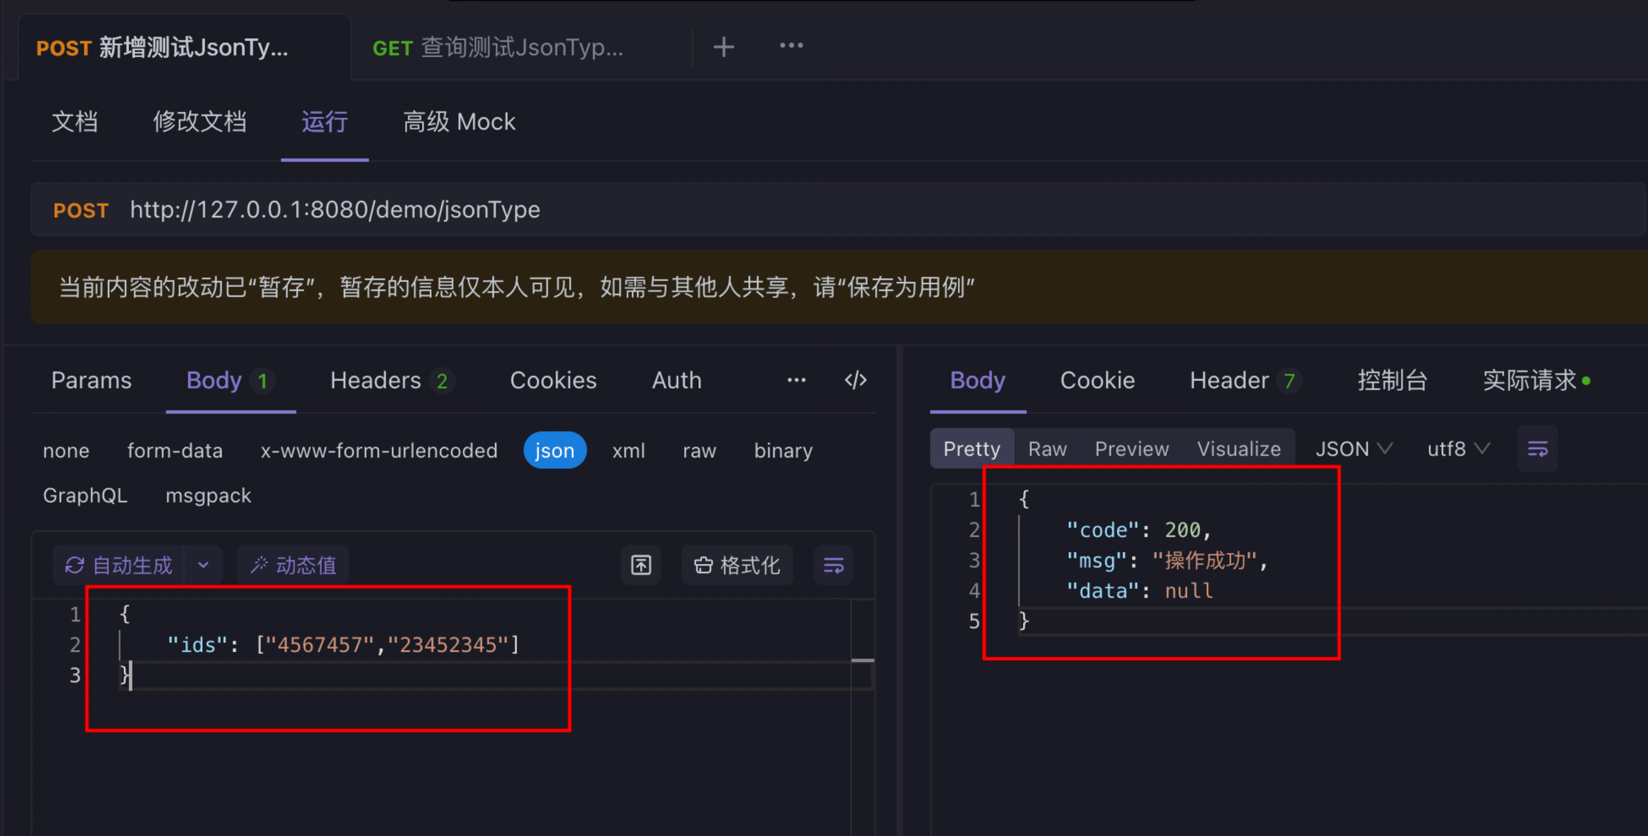Expand the 自动生成 dropdown arrow
This screenshot has height=836, width=1648.
(203, 565)
